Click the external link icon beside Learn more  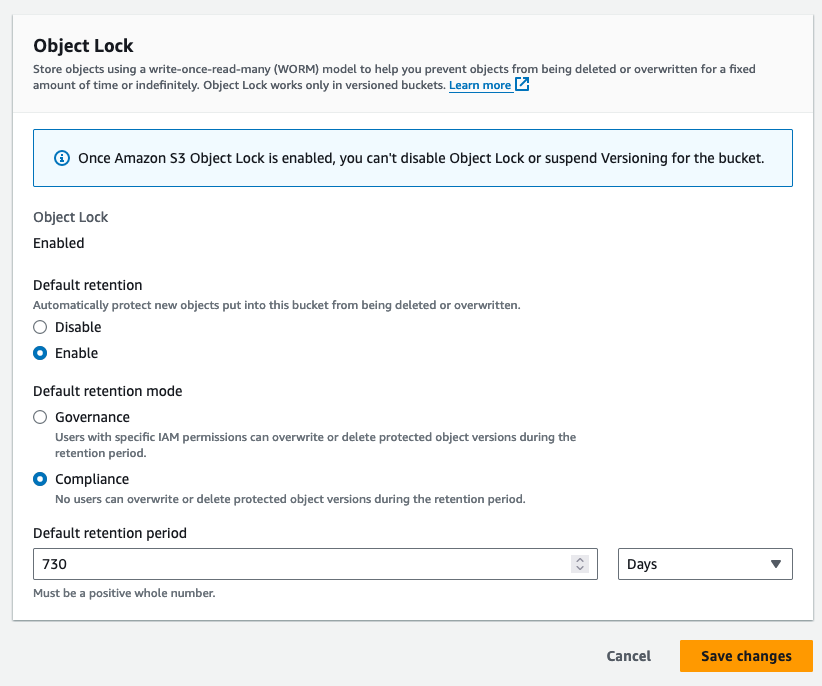pos(522,84)
